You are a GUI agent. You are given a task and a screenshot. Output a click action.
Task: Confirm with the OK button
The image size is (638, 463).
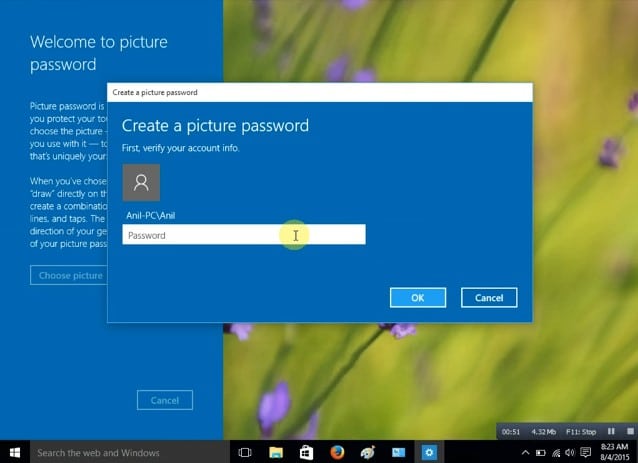point(417,298)
